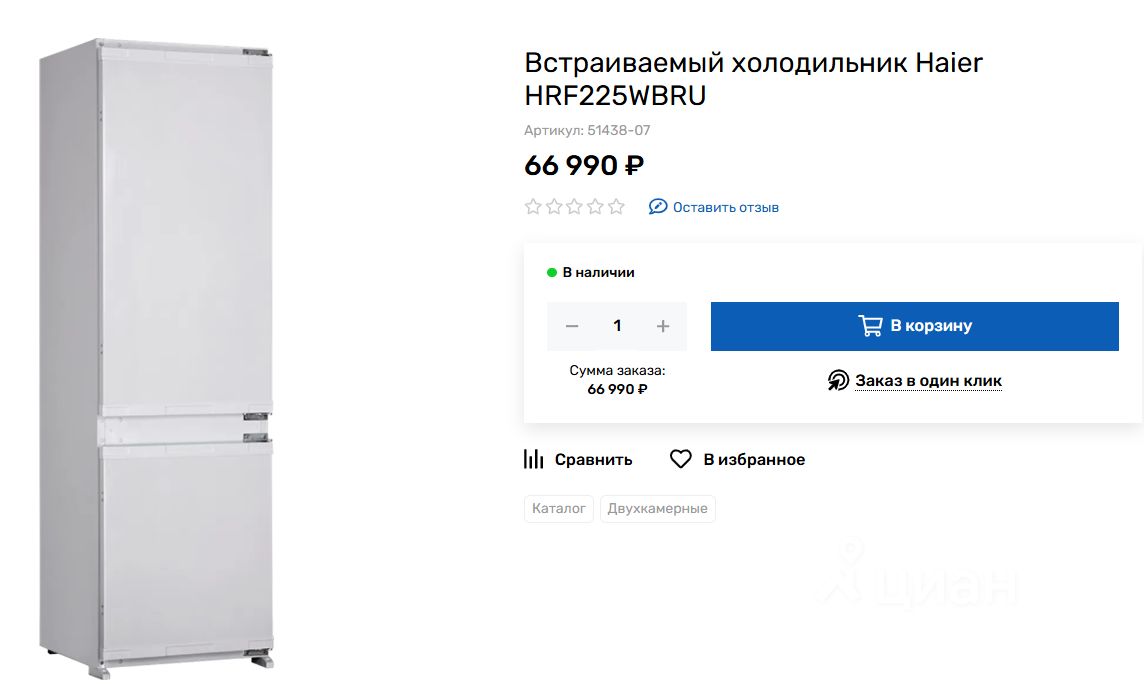Image resolution: width=1144 pixels, height=684 pixels.
Task: Click the one-click order cursor icon
Action: coord(838,381)
